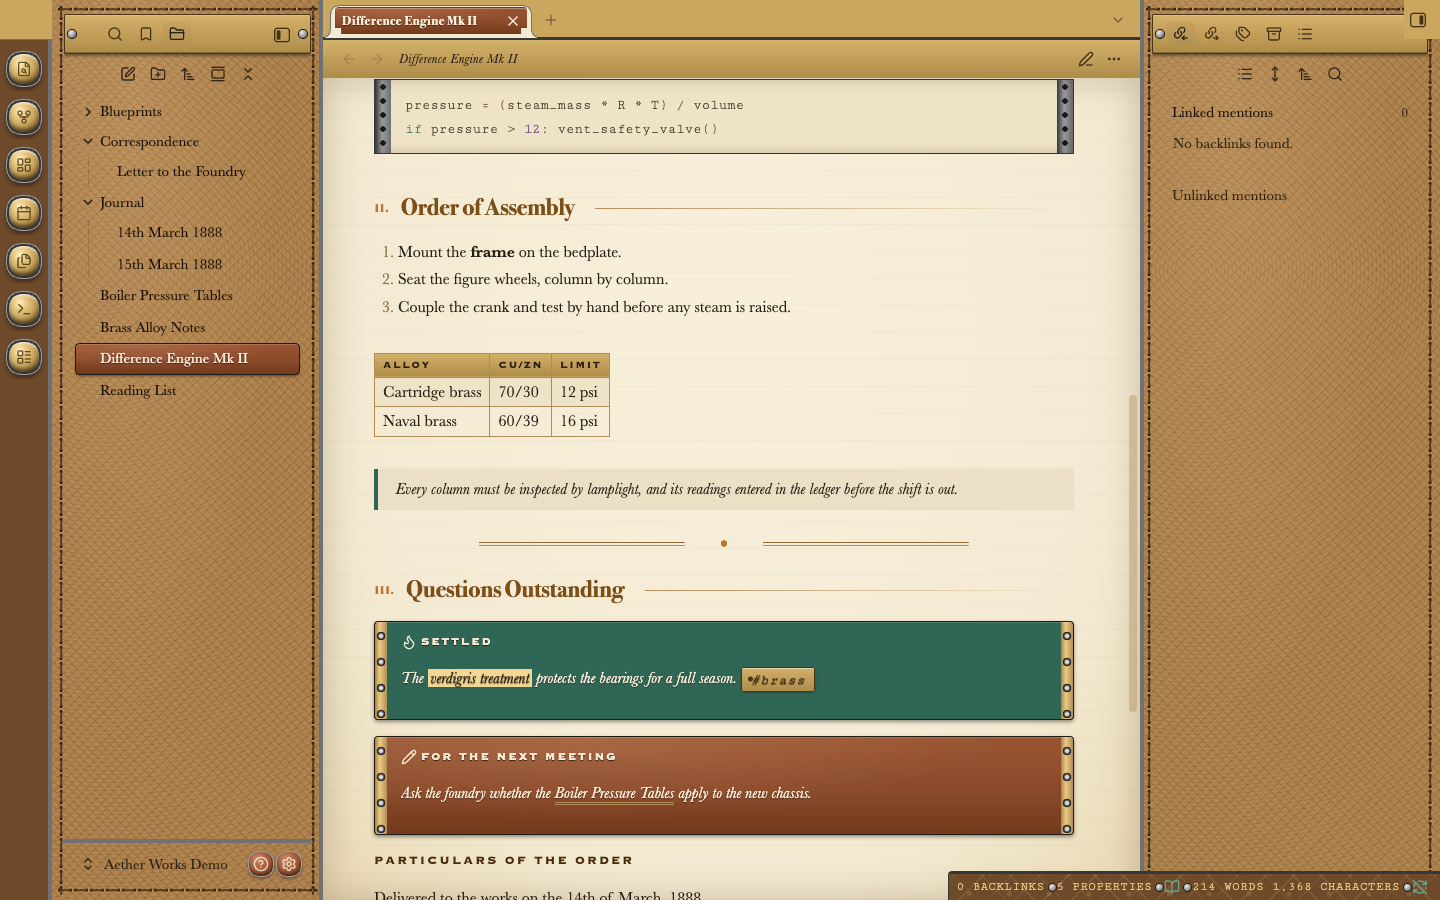The height and width of the screenshot is (900, 1440).
Task: Expand Unlinked mentions section
Action: pyautogui.click(x=1229, y=196)
